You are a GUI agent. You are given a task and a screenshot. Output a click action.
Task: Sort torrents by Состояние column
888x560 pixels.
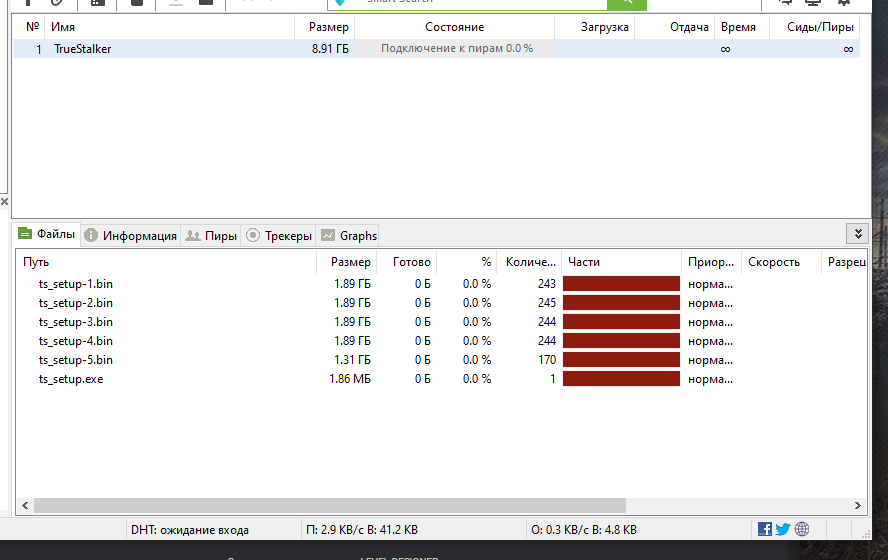pyautogui.click(x=454, y=27)
